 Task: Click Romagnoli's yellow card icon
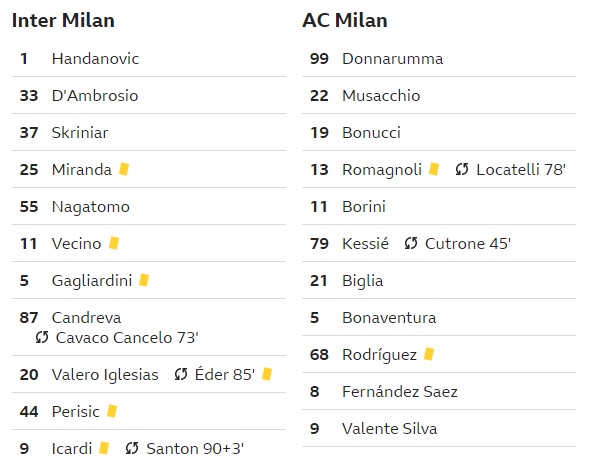434,169
